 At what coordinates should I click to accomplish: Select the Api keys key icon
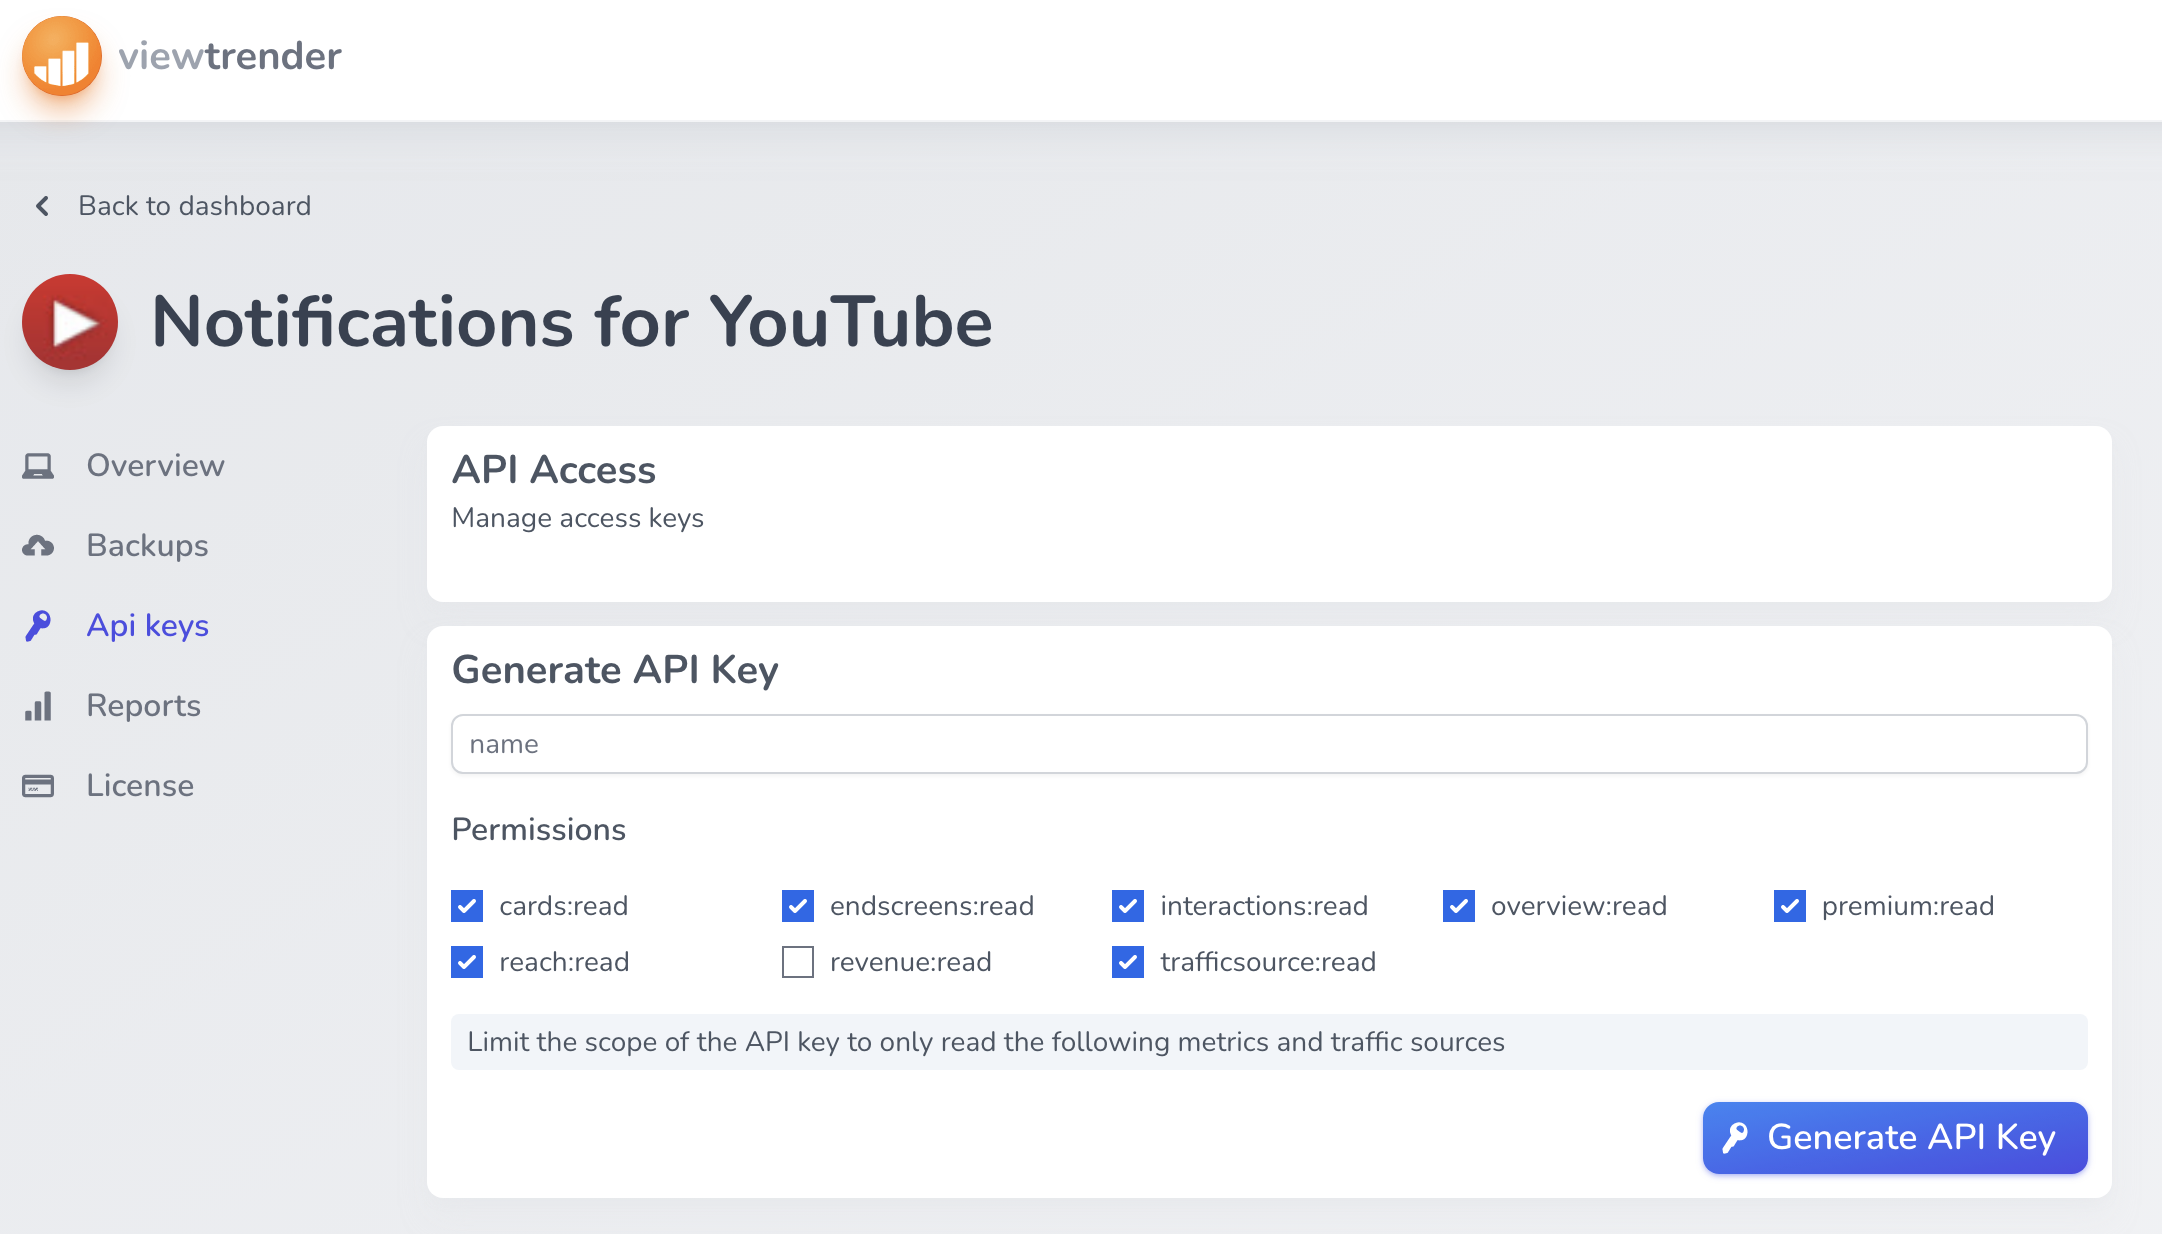coord(38,624)
